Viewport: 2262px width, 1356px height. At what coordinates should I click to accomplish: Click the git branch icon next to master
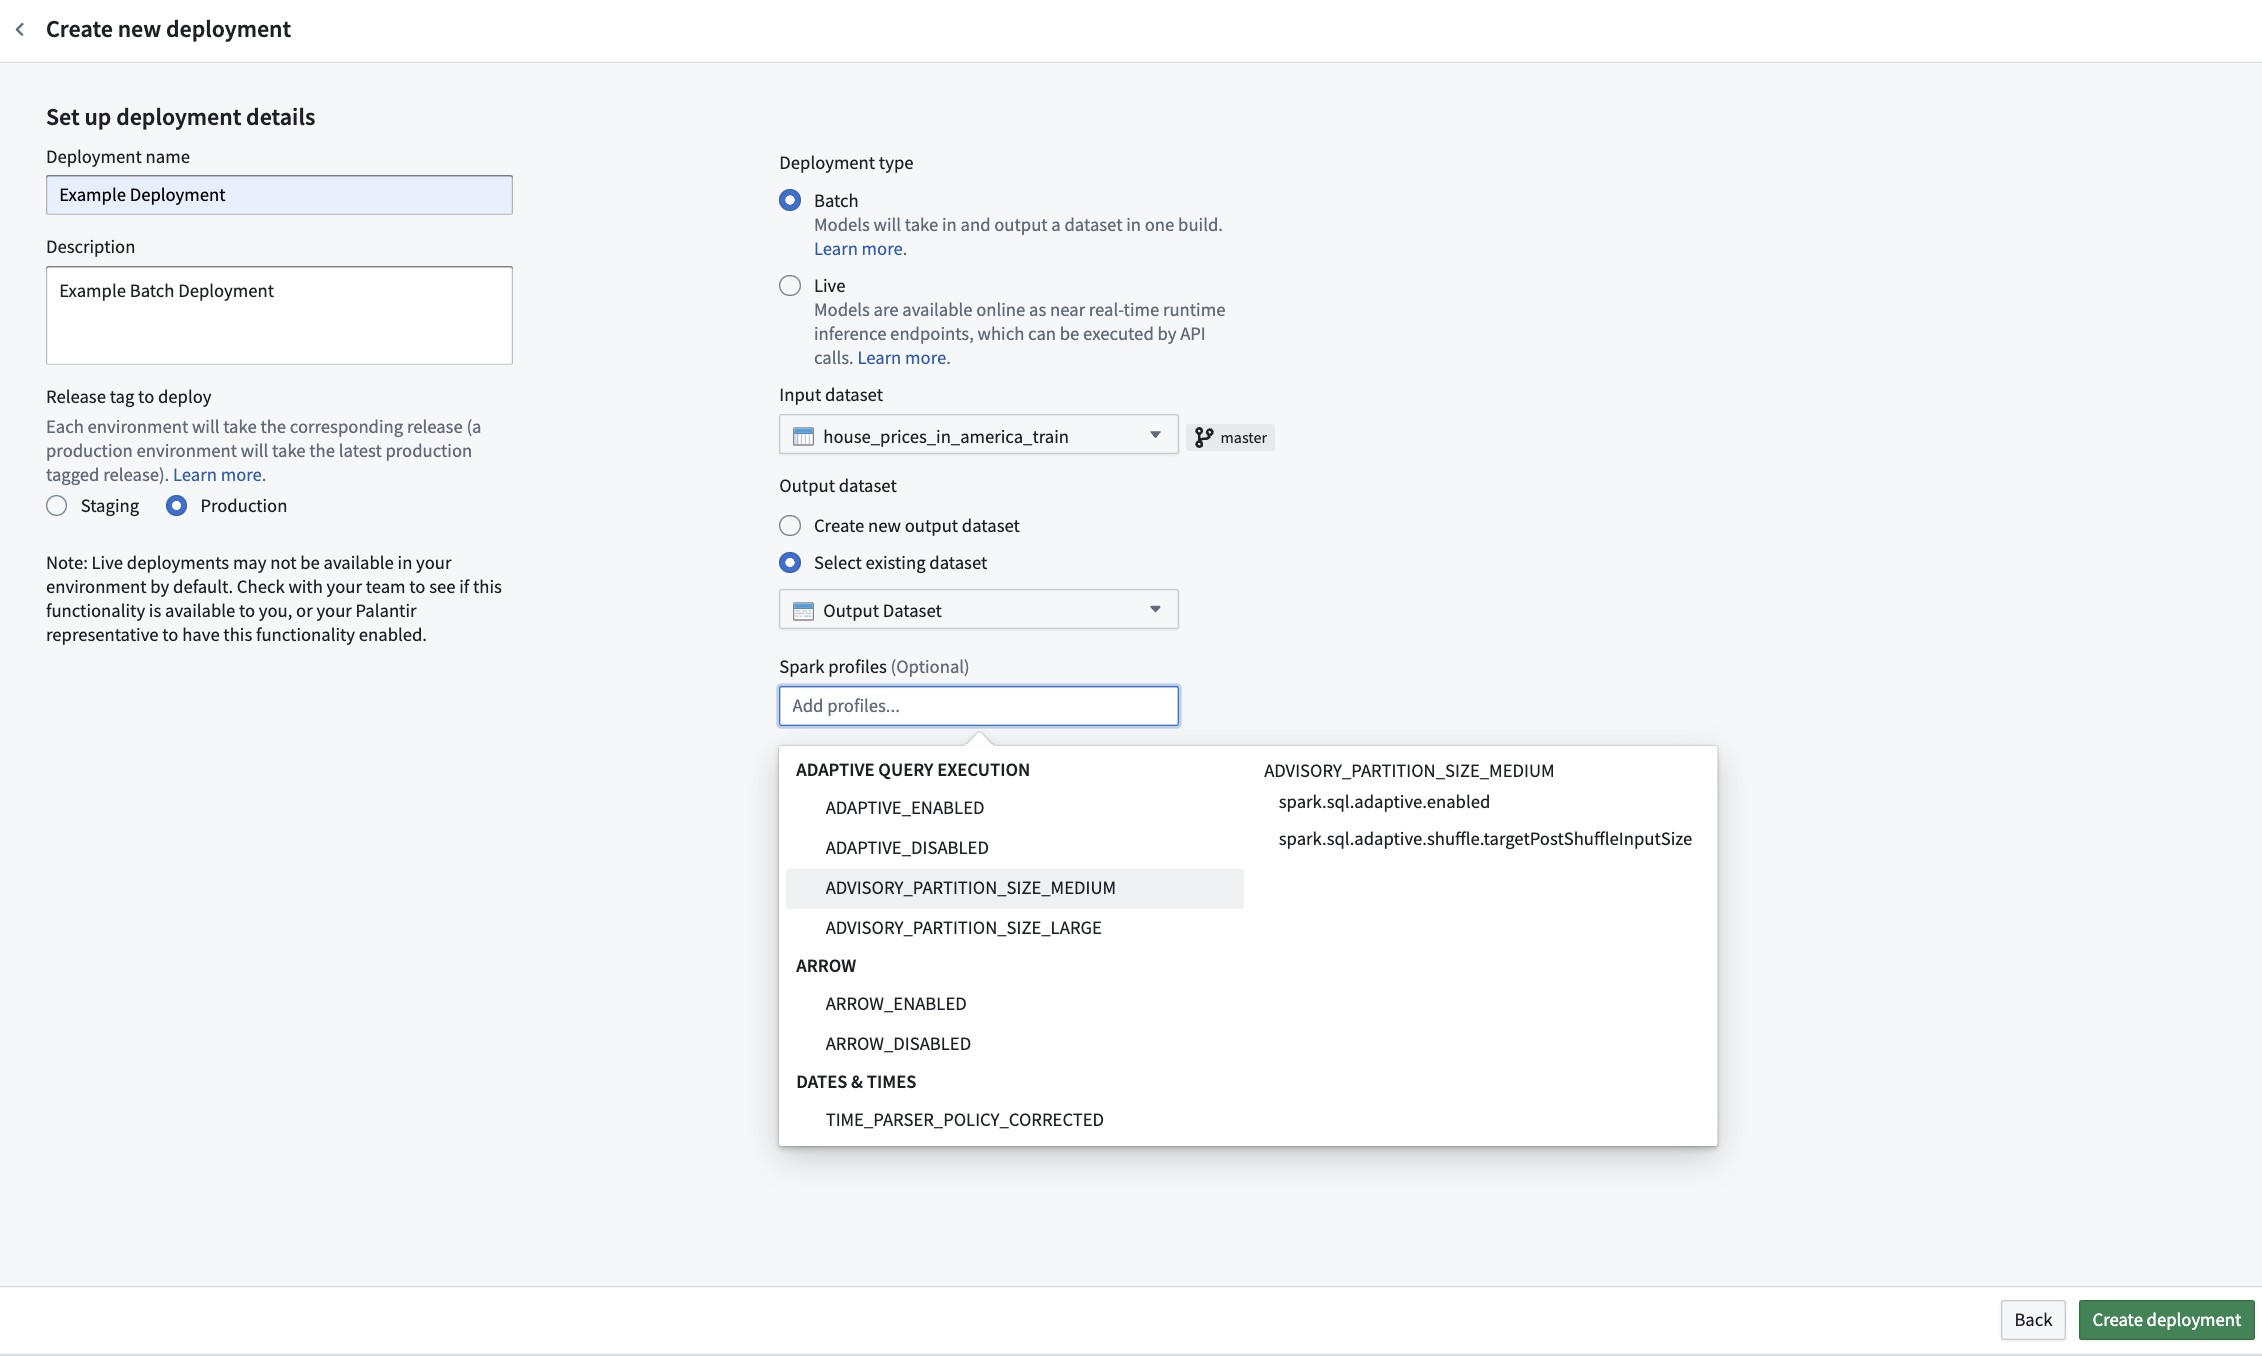tap(1203, 437)
